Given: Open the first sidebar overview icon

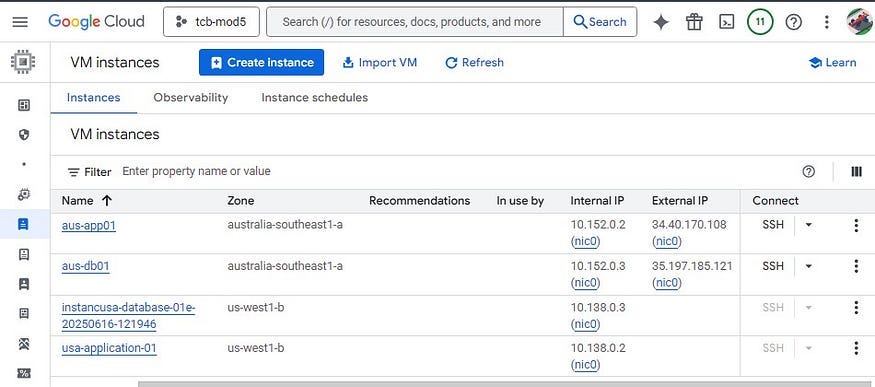Looking at the screenshot, I should (x=23, y=105).
